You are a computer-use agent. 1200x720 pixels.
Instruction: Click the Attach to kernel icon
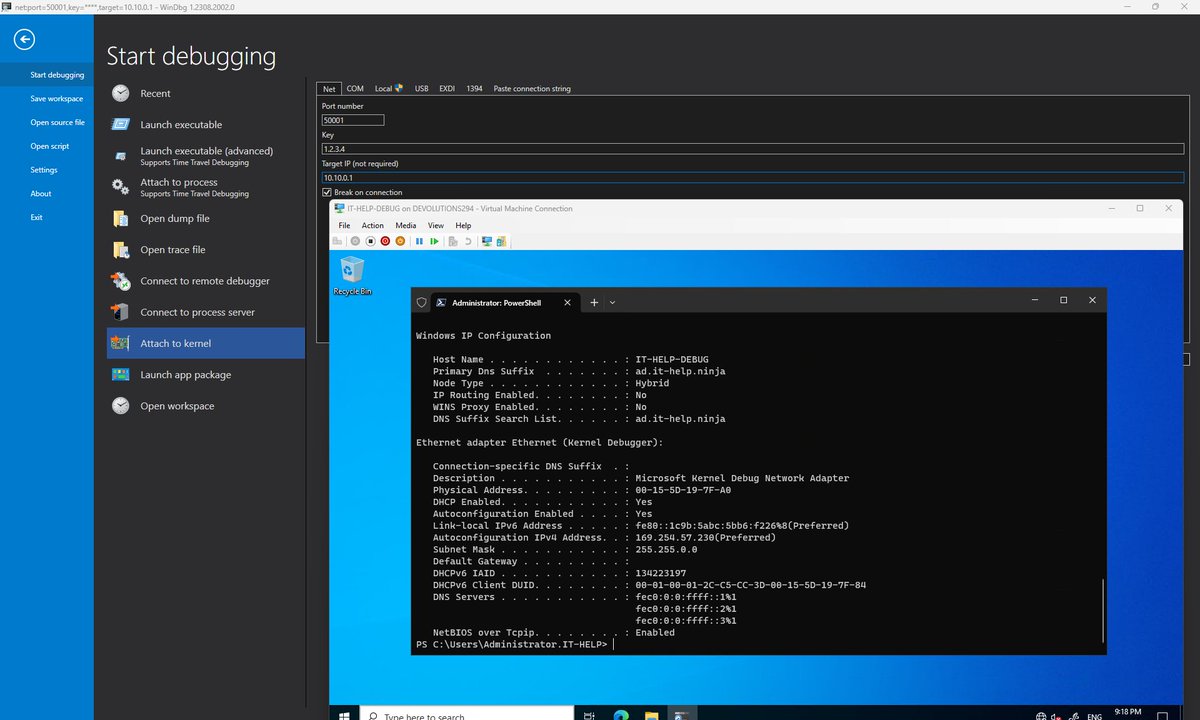pos(121,343)
